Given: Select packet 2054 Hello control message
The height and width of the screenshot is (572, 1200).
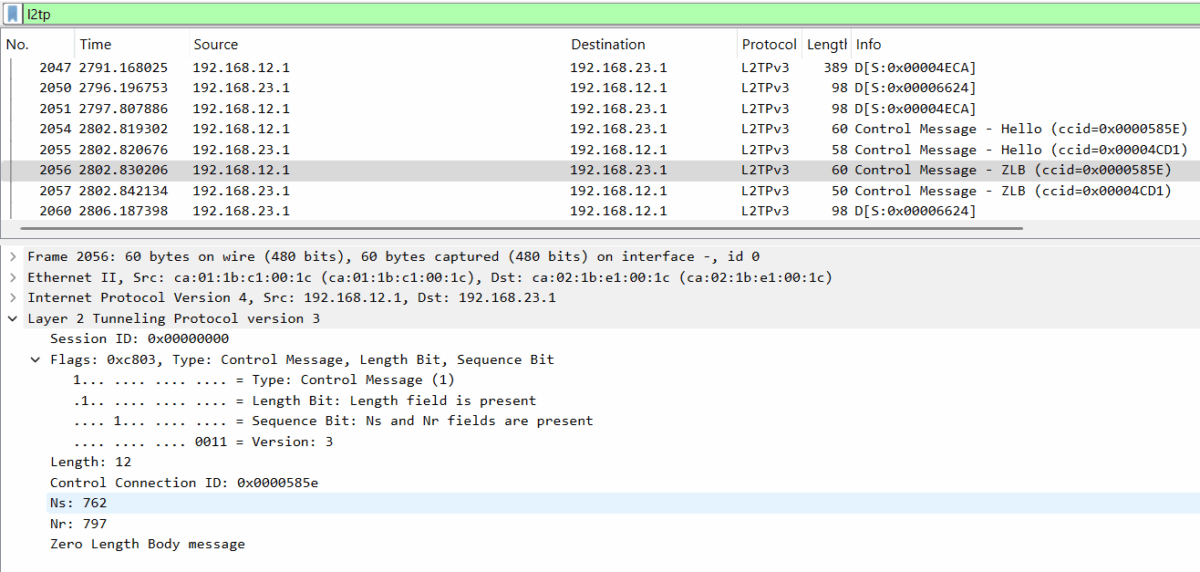Looking at the screenshot, I should point(600,129).
